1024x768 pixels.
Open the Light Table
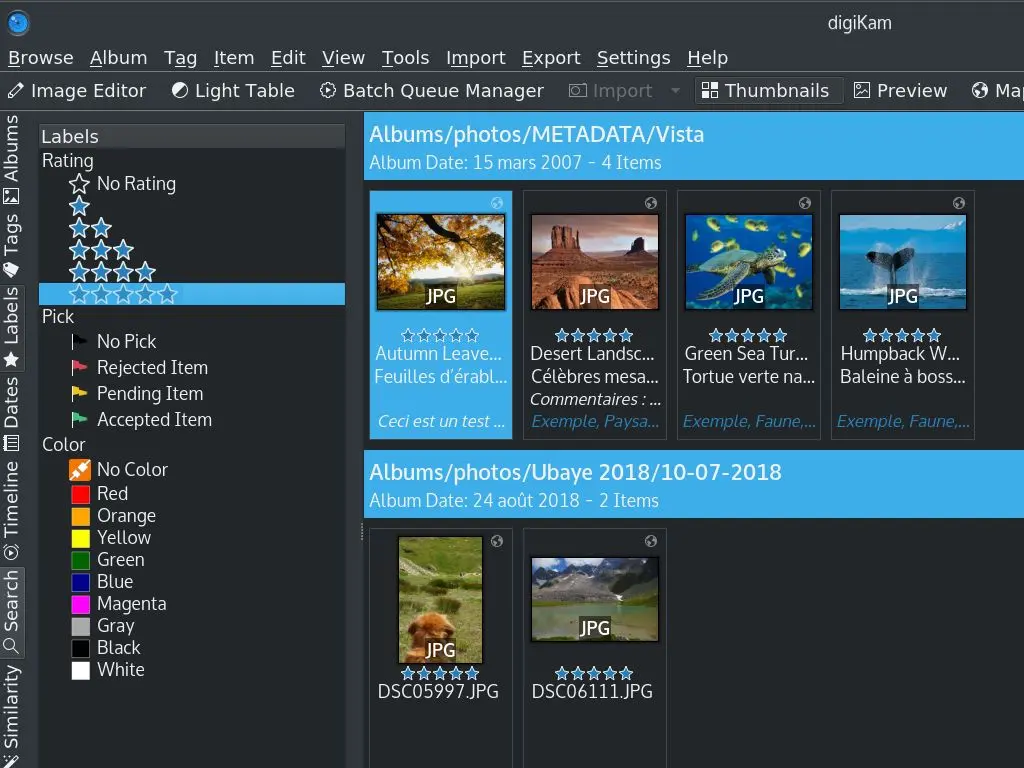tap(232, 90)
